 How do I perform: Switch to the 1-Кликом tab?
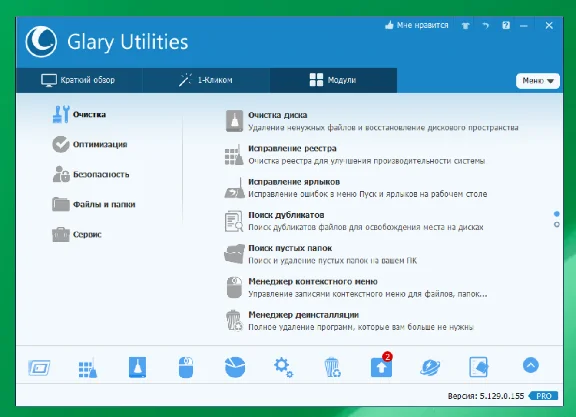click(x=206, y=80)
